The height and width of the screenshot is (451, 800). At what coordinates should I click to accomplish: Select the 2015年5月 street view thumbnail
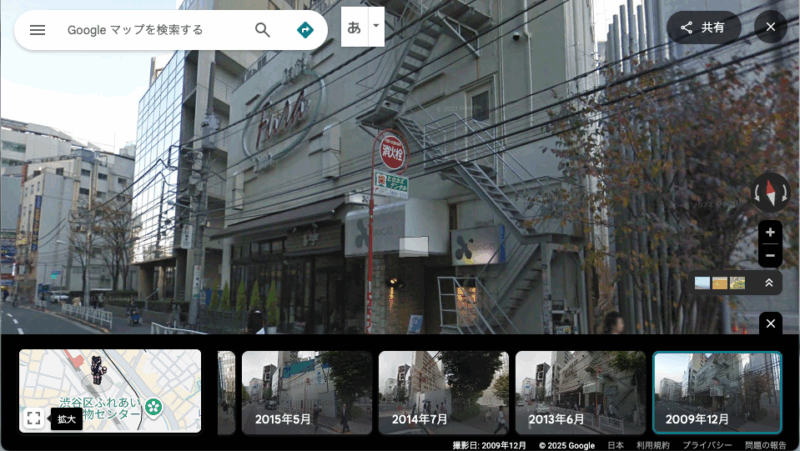(306, 392)
